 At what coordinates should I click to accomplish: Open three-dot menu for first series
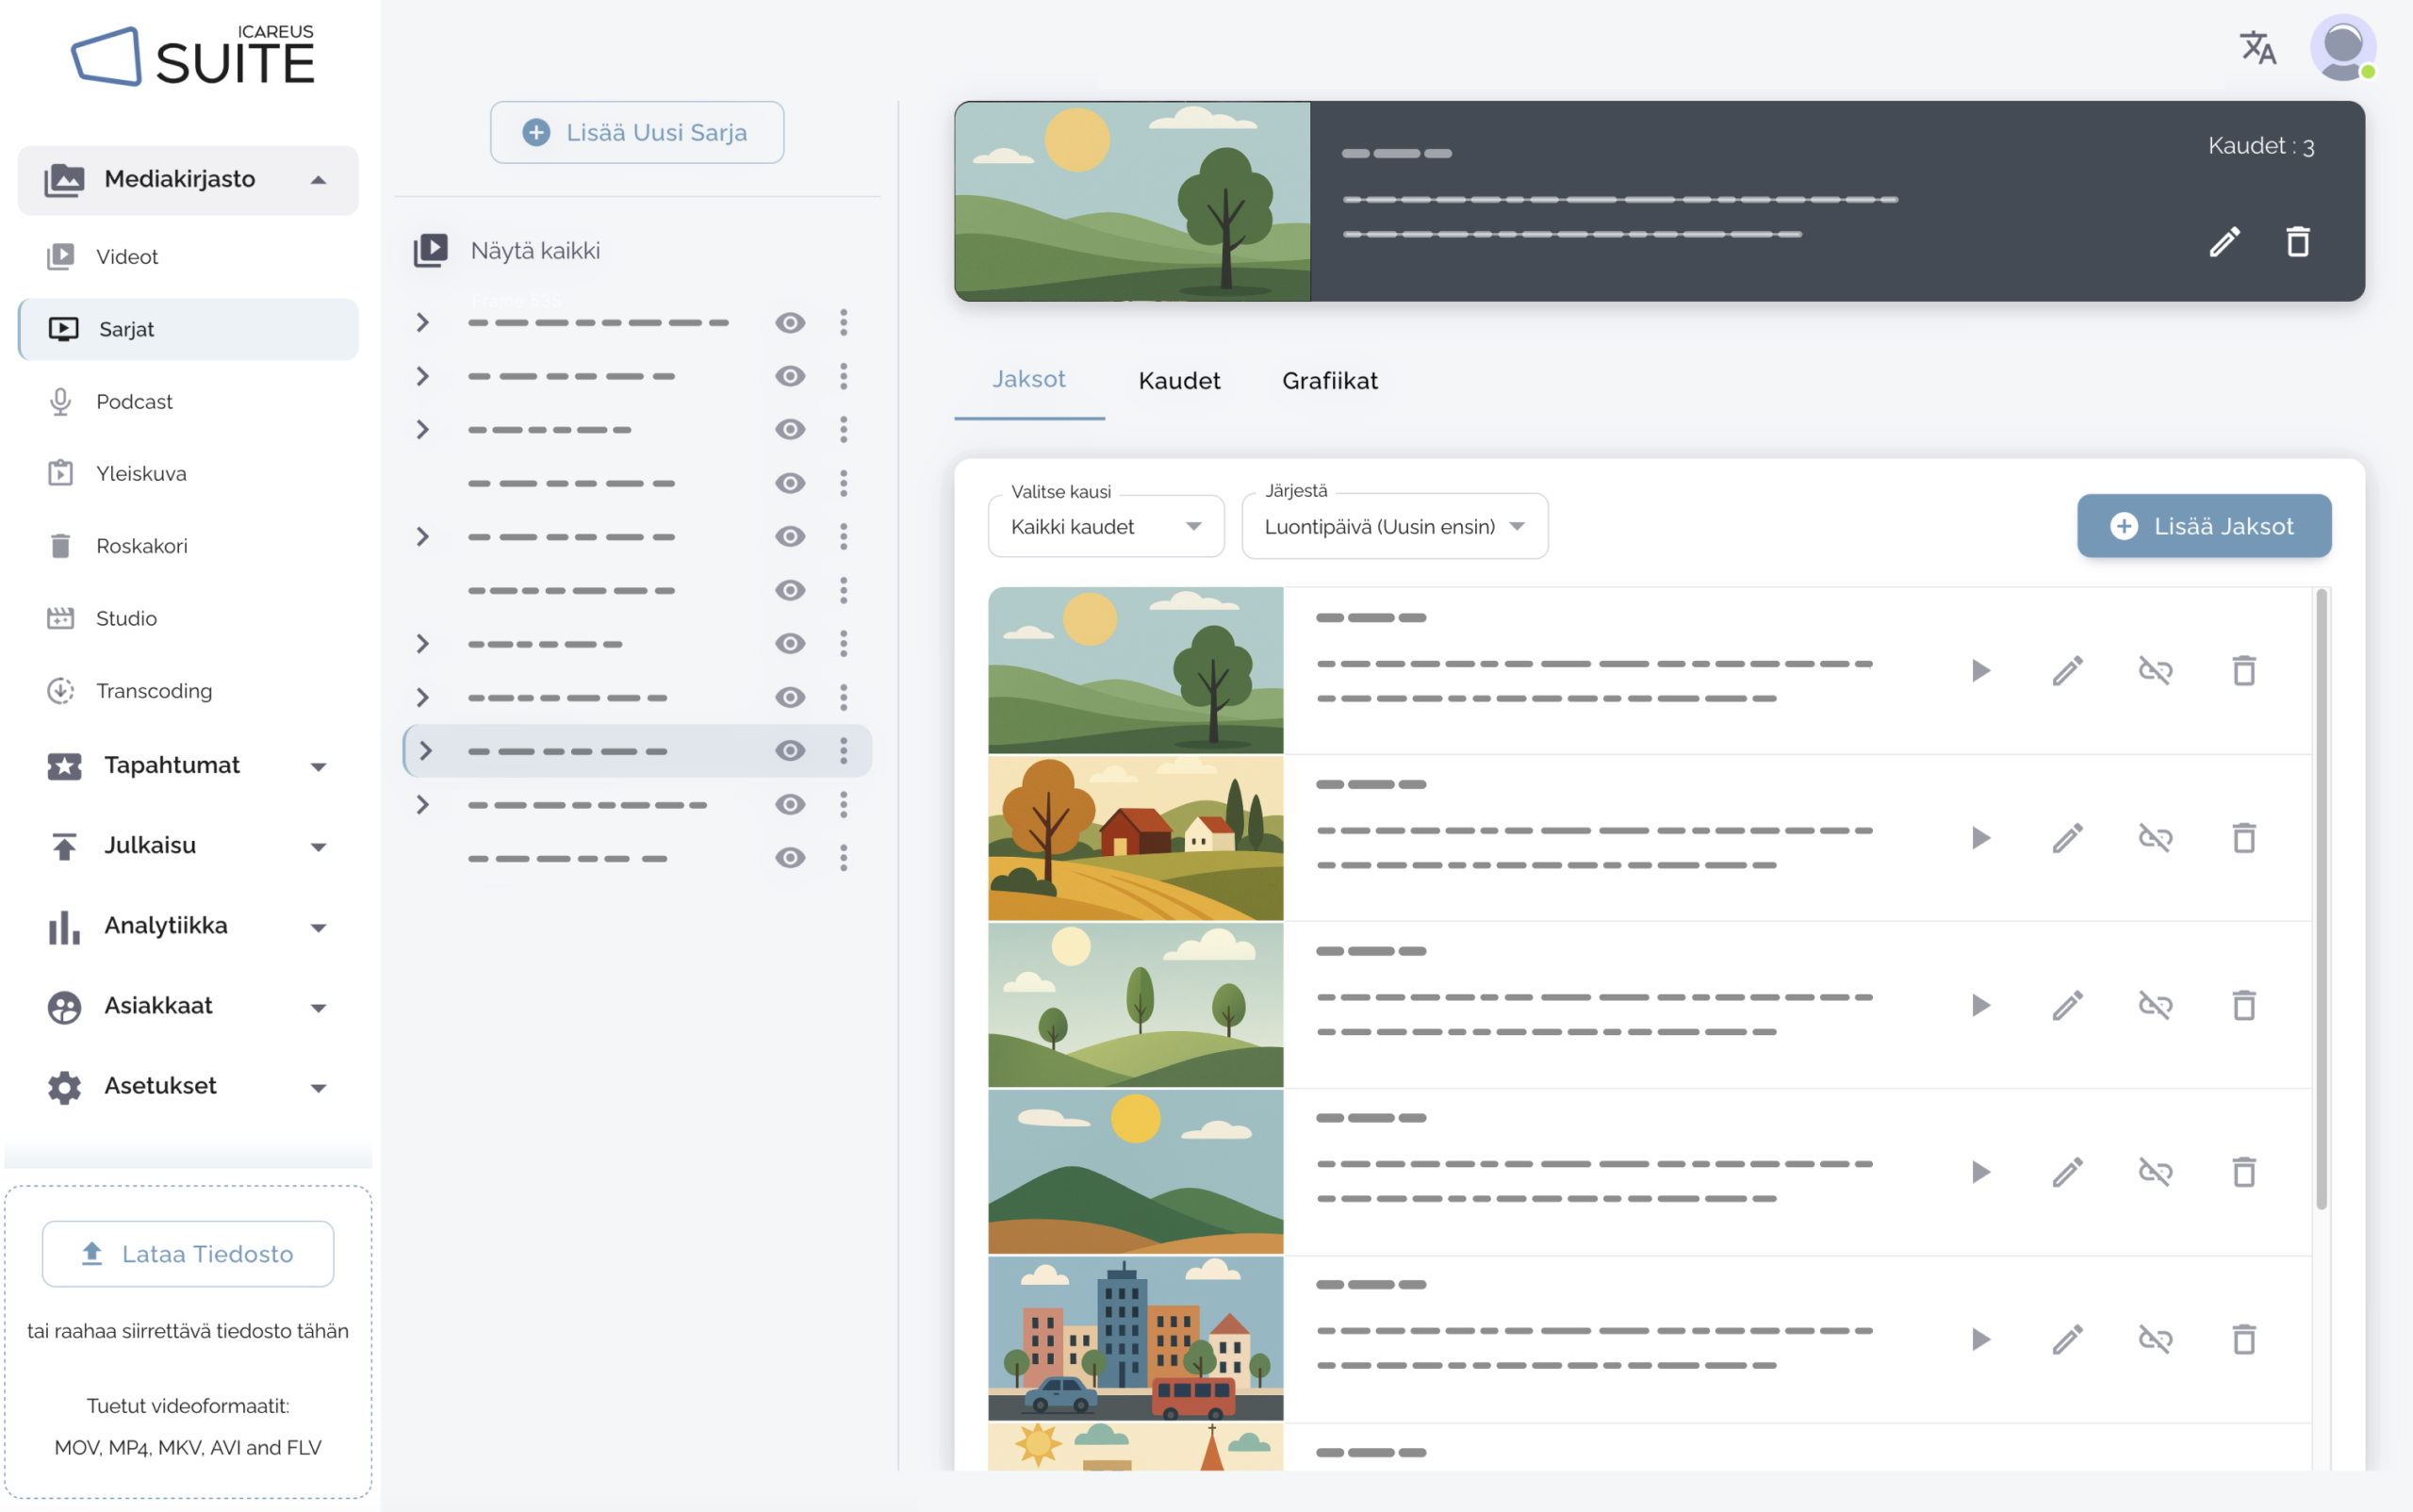843,322
